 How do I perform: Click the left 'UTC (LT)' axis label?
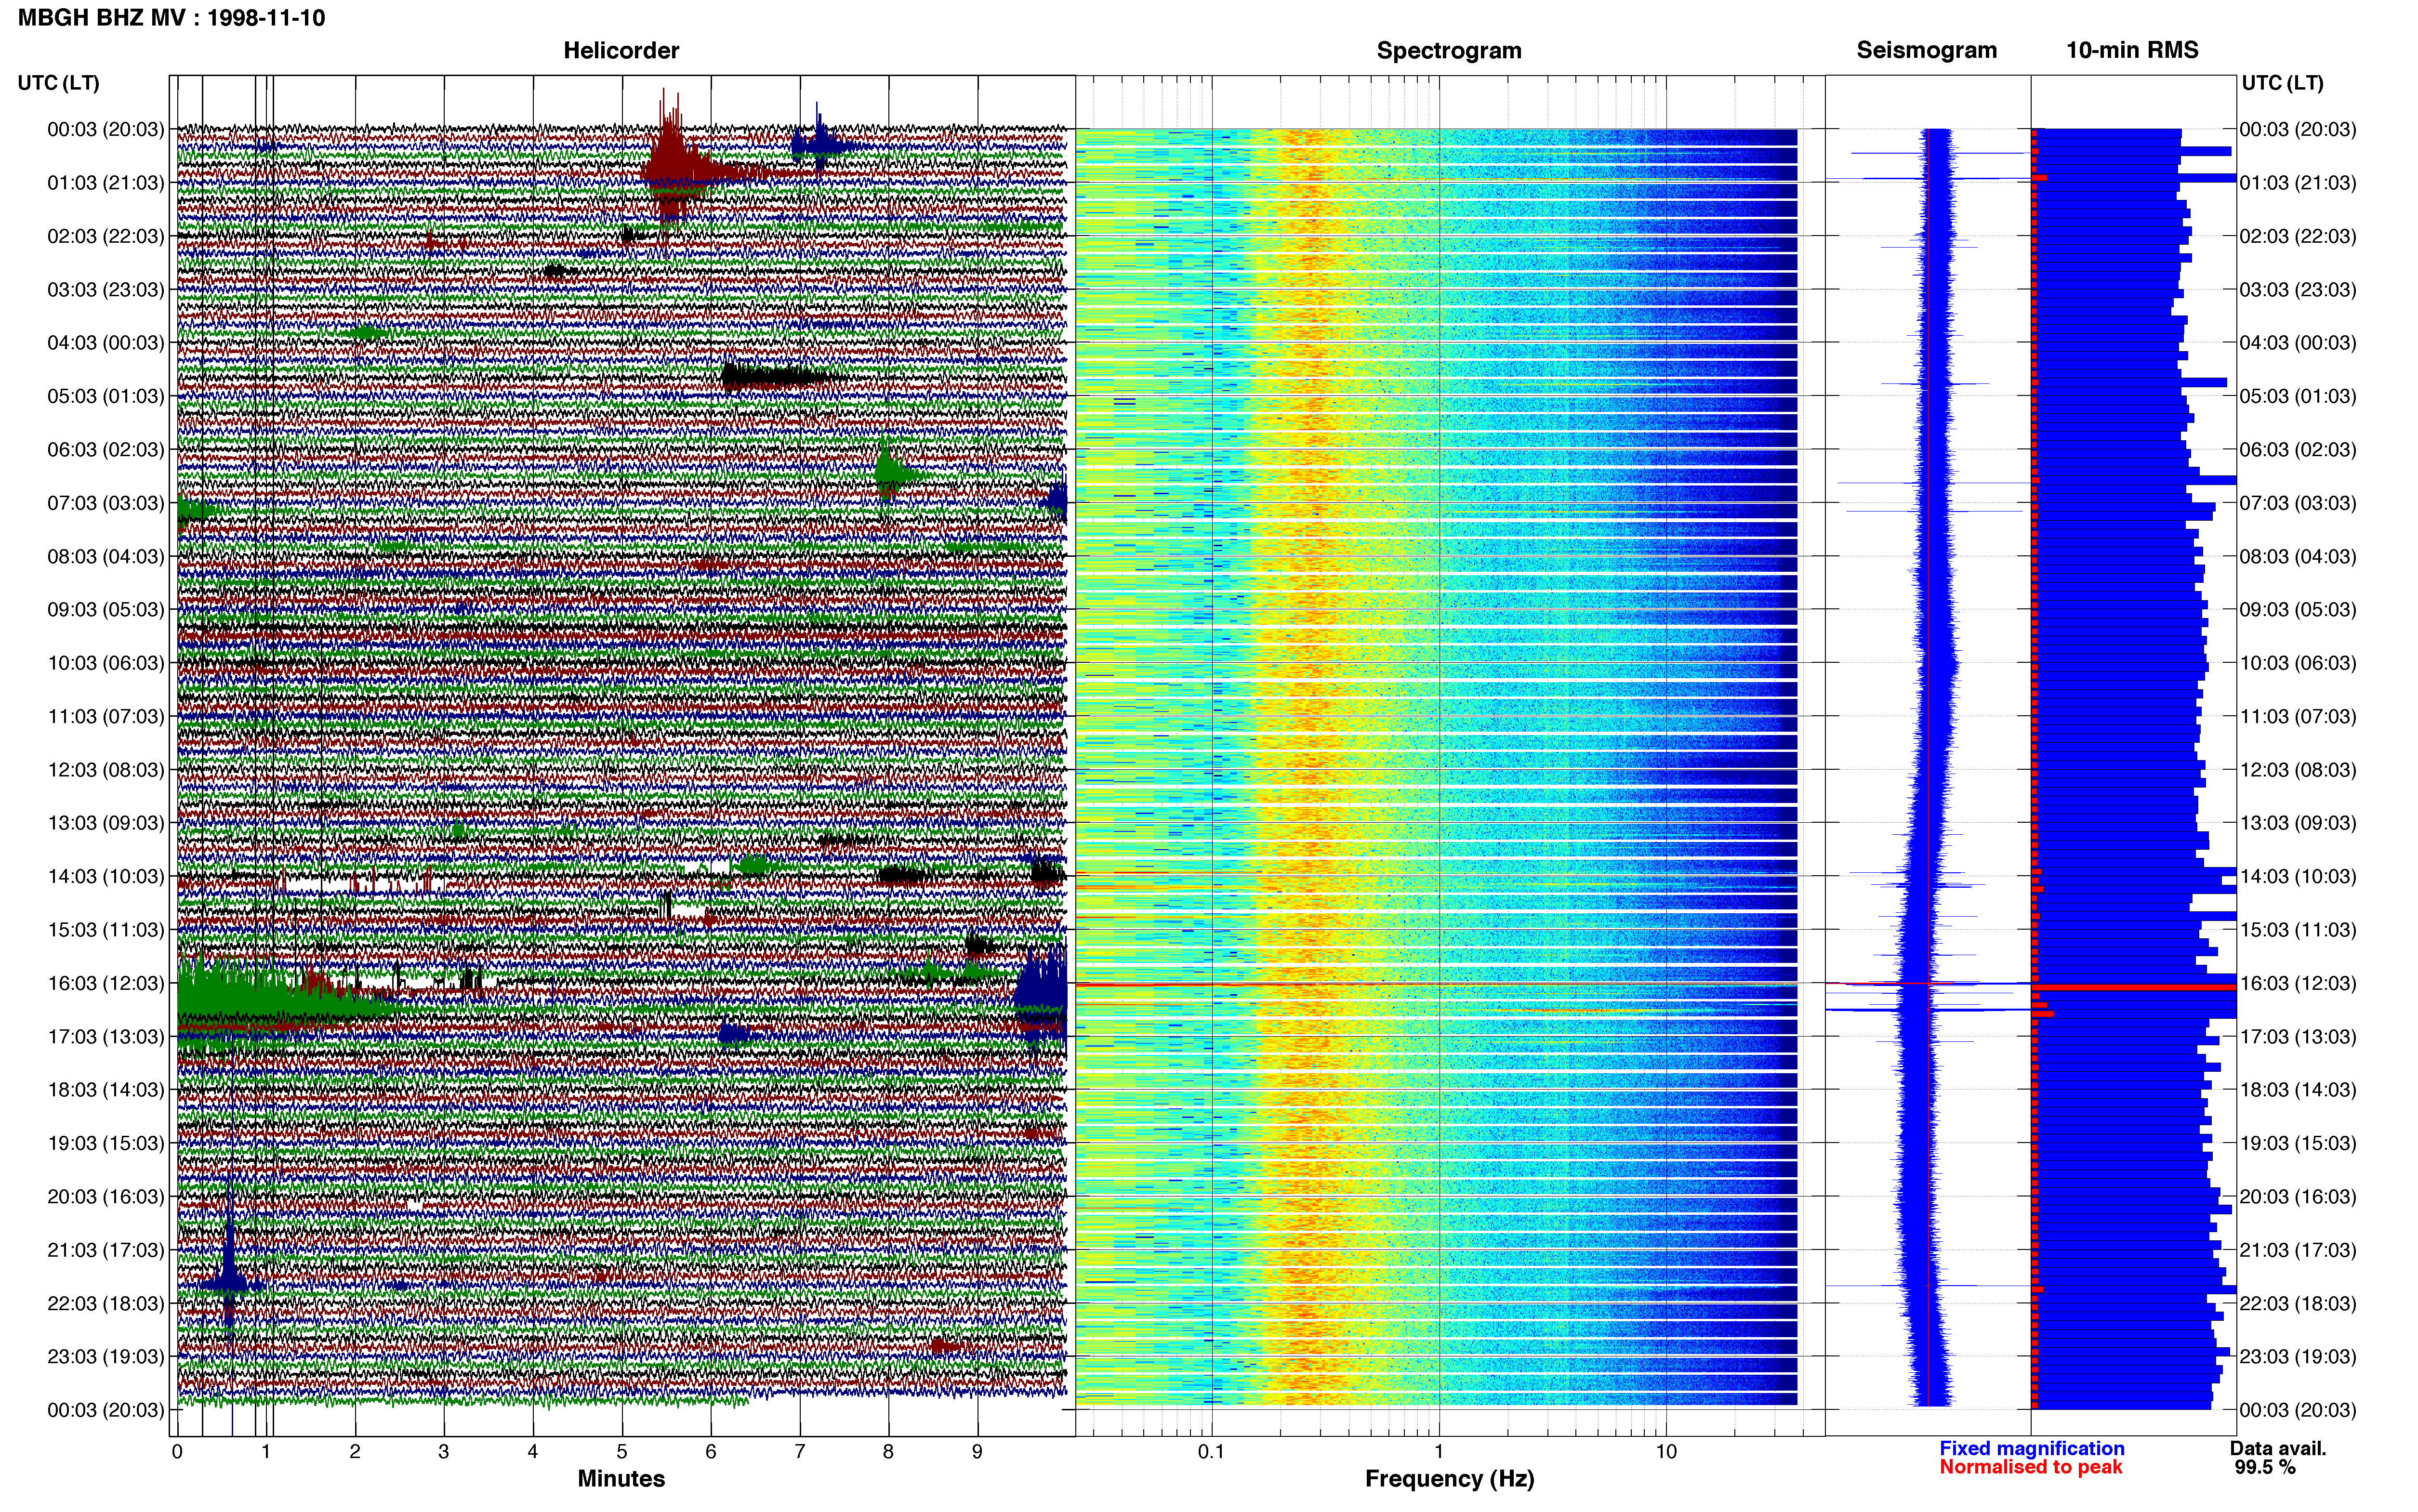pos(58,83)
